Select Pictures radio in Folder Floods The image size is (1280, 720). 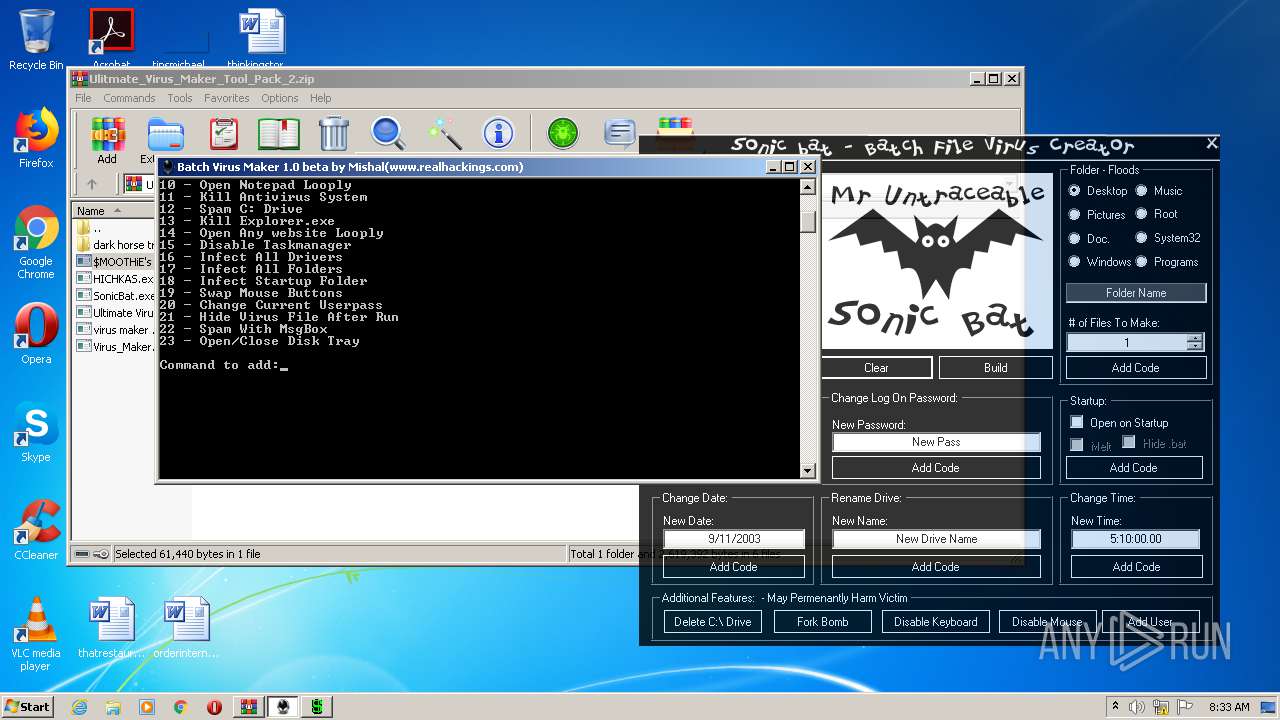tap(1075, 214)
